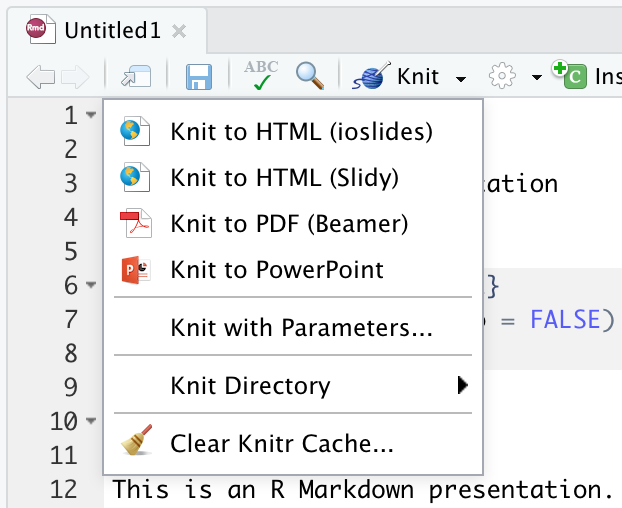
Task: Open Knit with Parameters dialog
Action: (301, 327)
